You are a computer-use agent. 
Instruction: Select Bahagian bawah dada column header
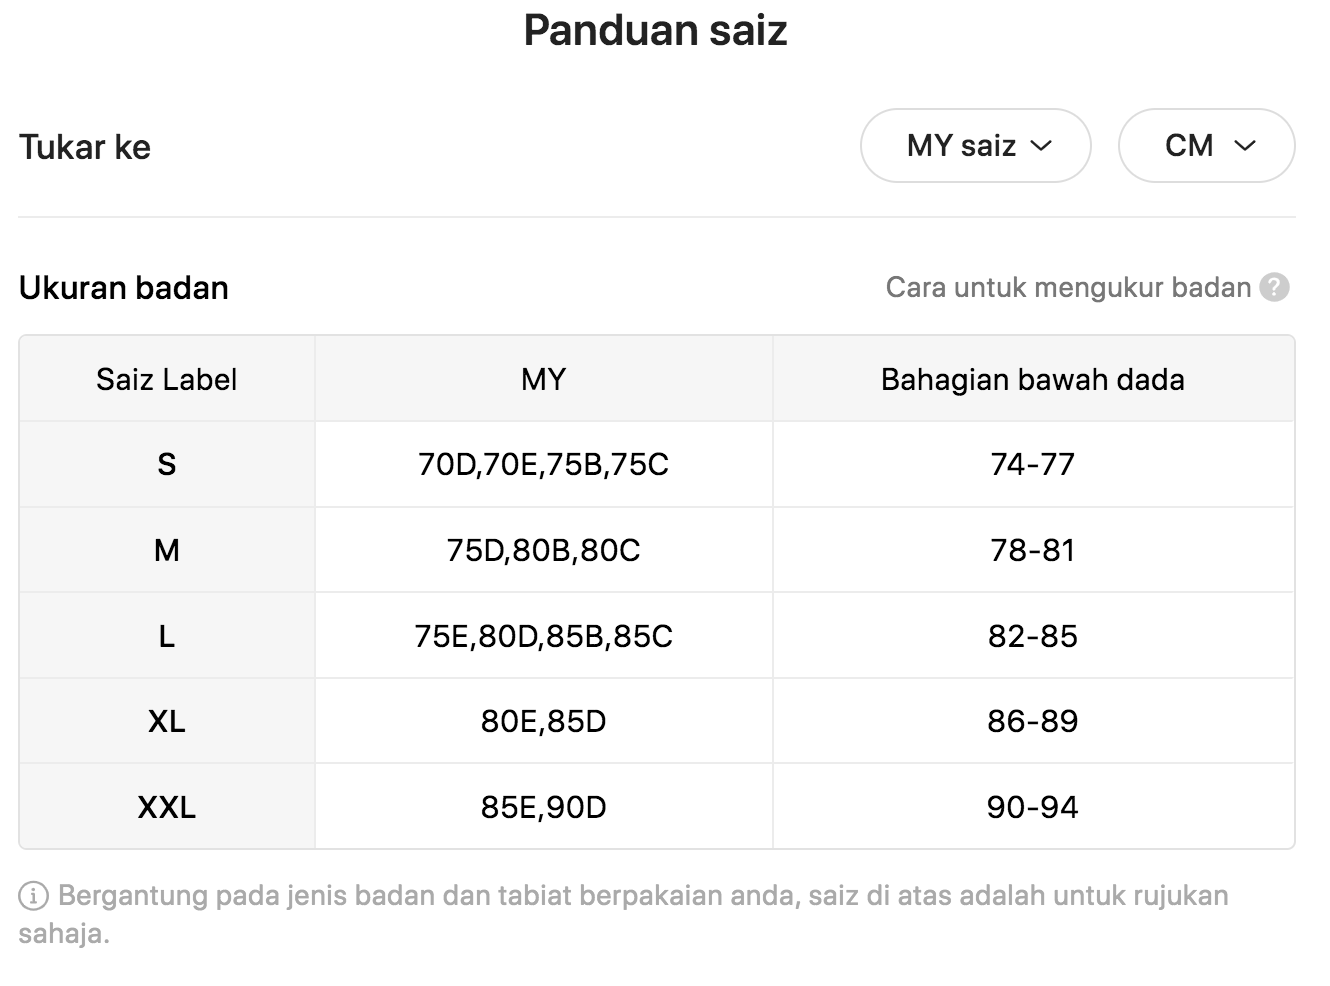coord(1033,379)
